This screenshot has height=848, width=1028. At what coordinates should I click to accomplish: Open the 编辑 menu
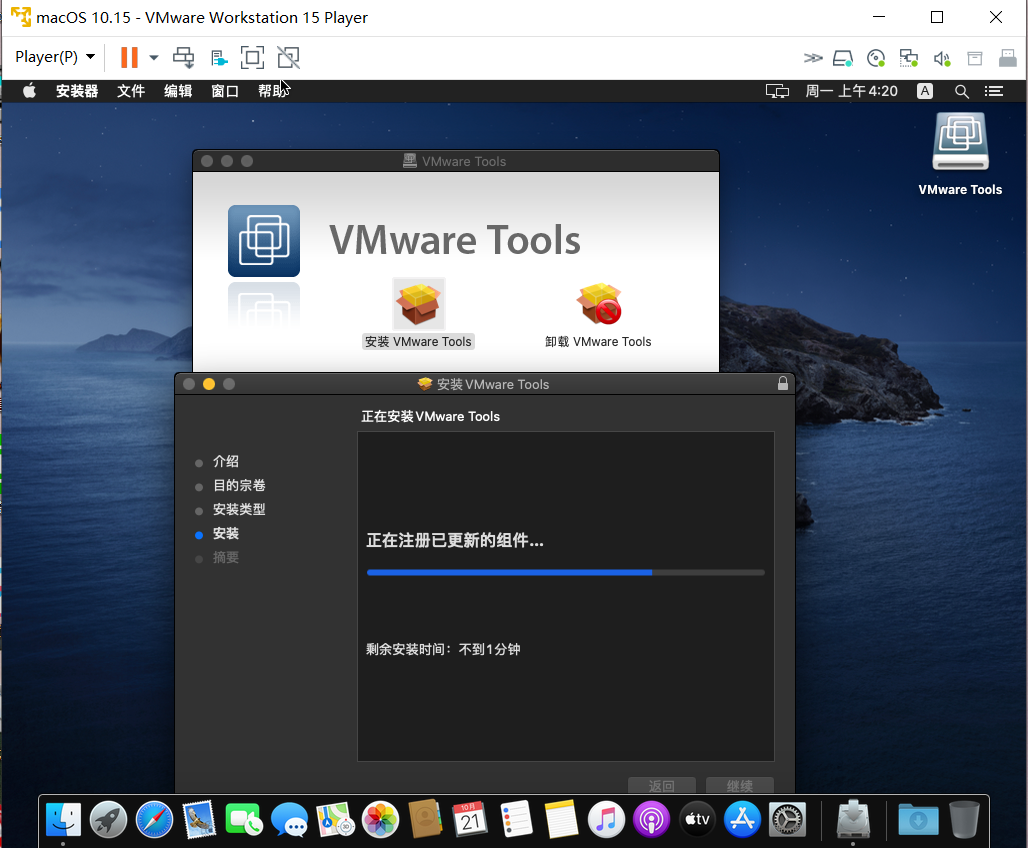[x=178, y=91]
